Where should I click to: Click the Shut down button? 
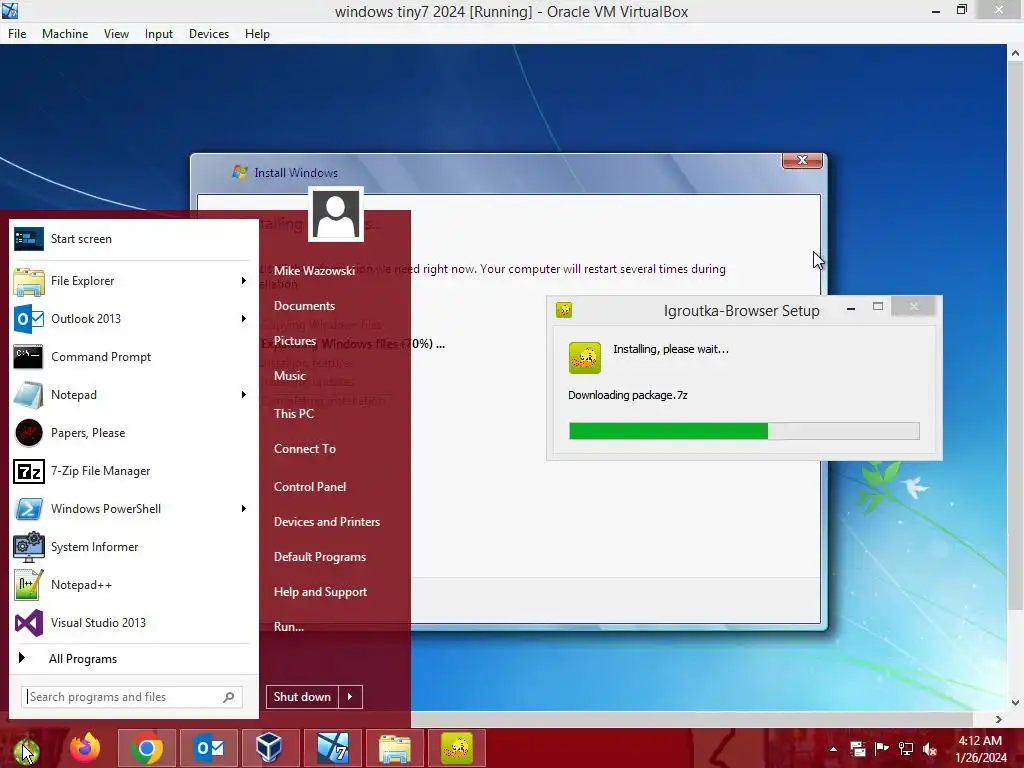tap(302, 697)
